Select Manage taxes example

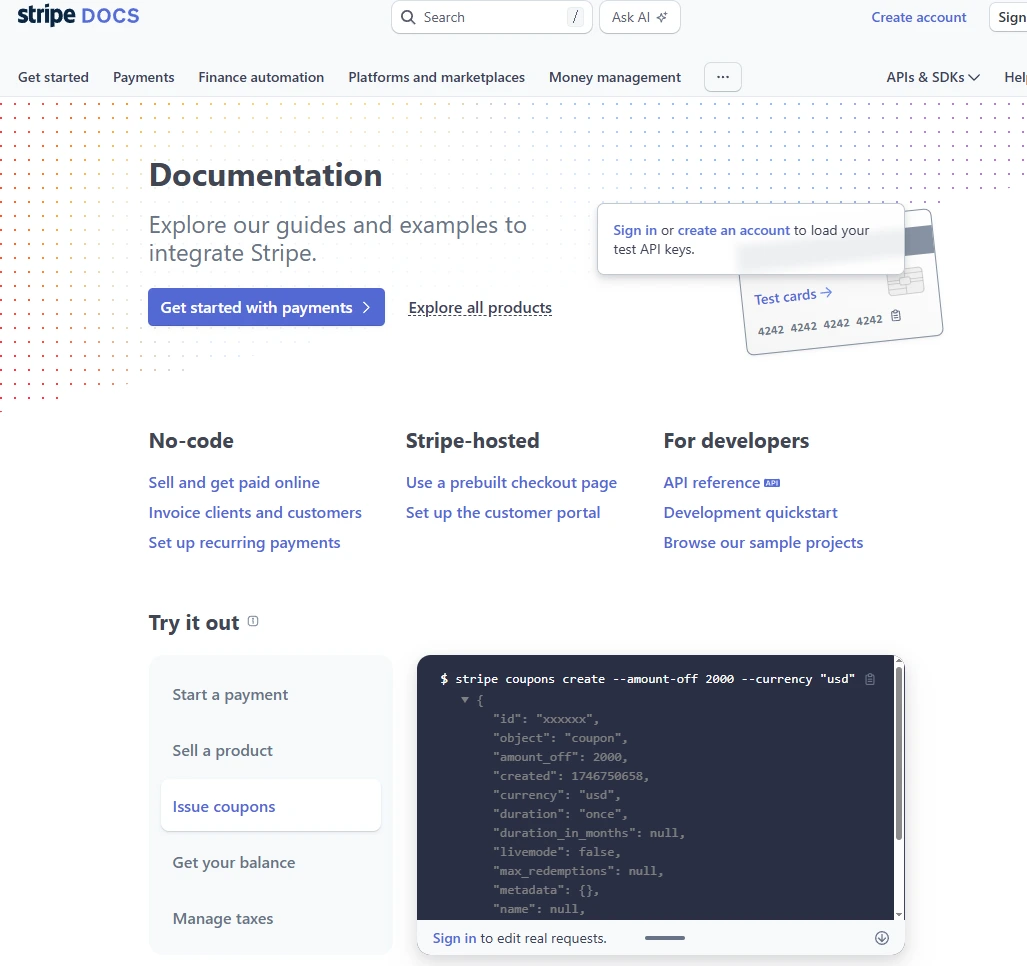pyautogui.click(x=271, y=919)
